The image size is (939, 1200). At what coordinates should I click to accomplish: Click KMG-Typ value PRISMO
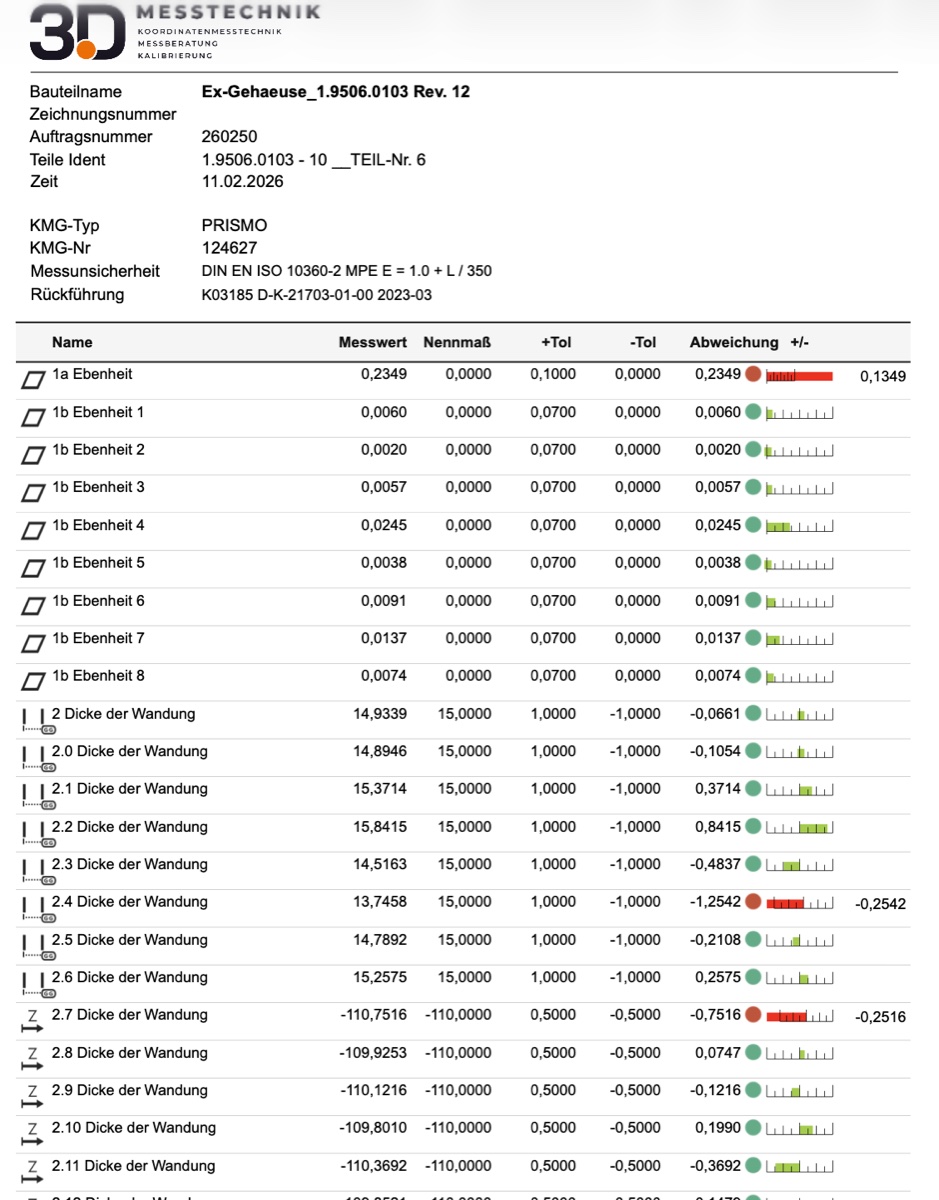tap(235, 226)
